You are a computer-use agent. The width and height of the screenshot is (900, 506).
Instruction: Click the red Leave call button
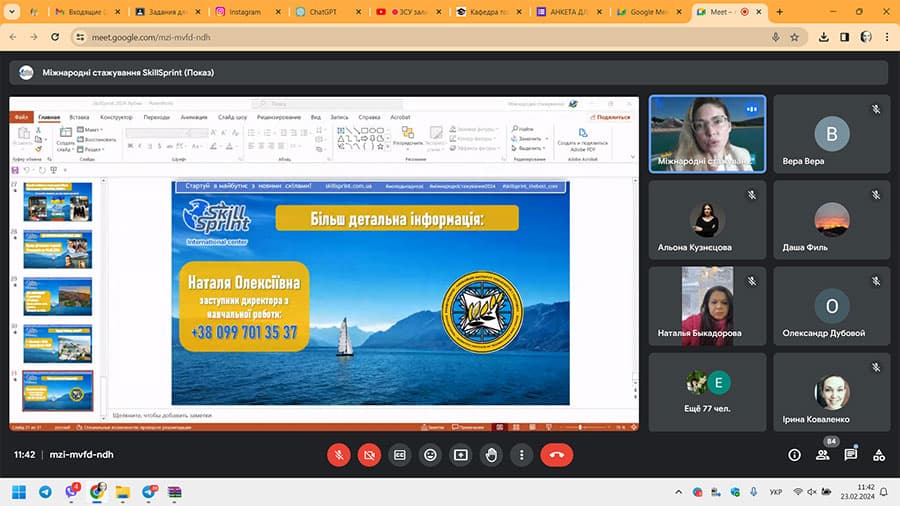[556, 454]
